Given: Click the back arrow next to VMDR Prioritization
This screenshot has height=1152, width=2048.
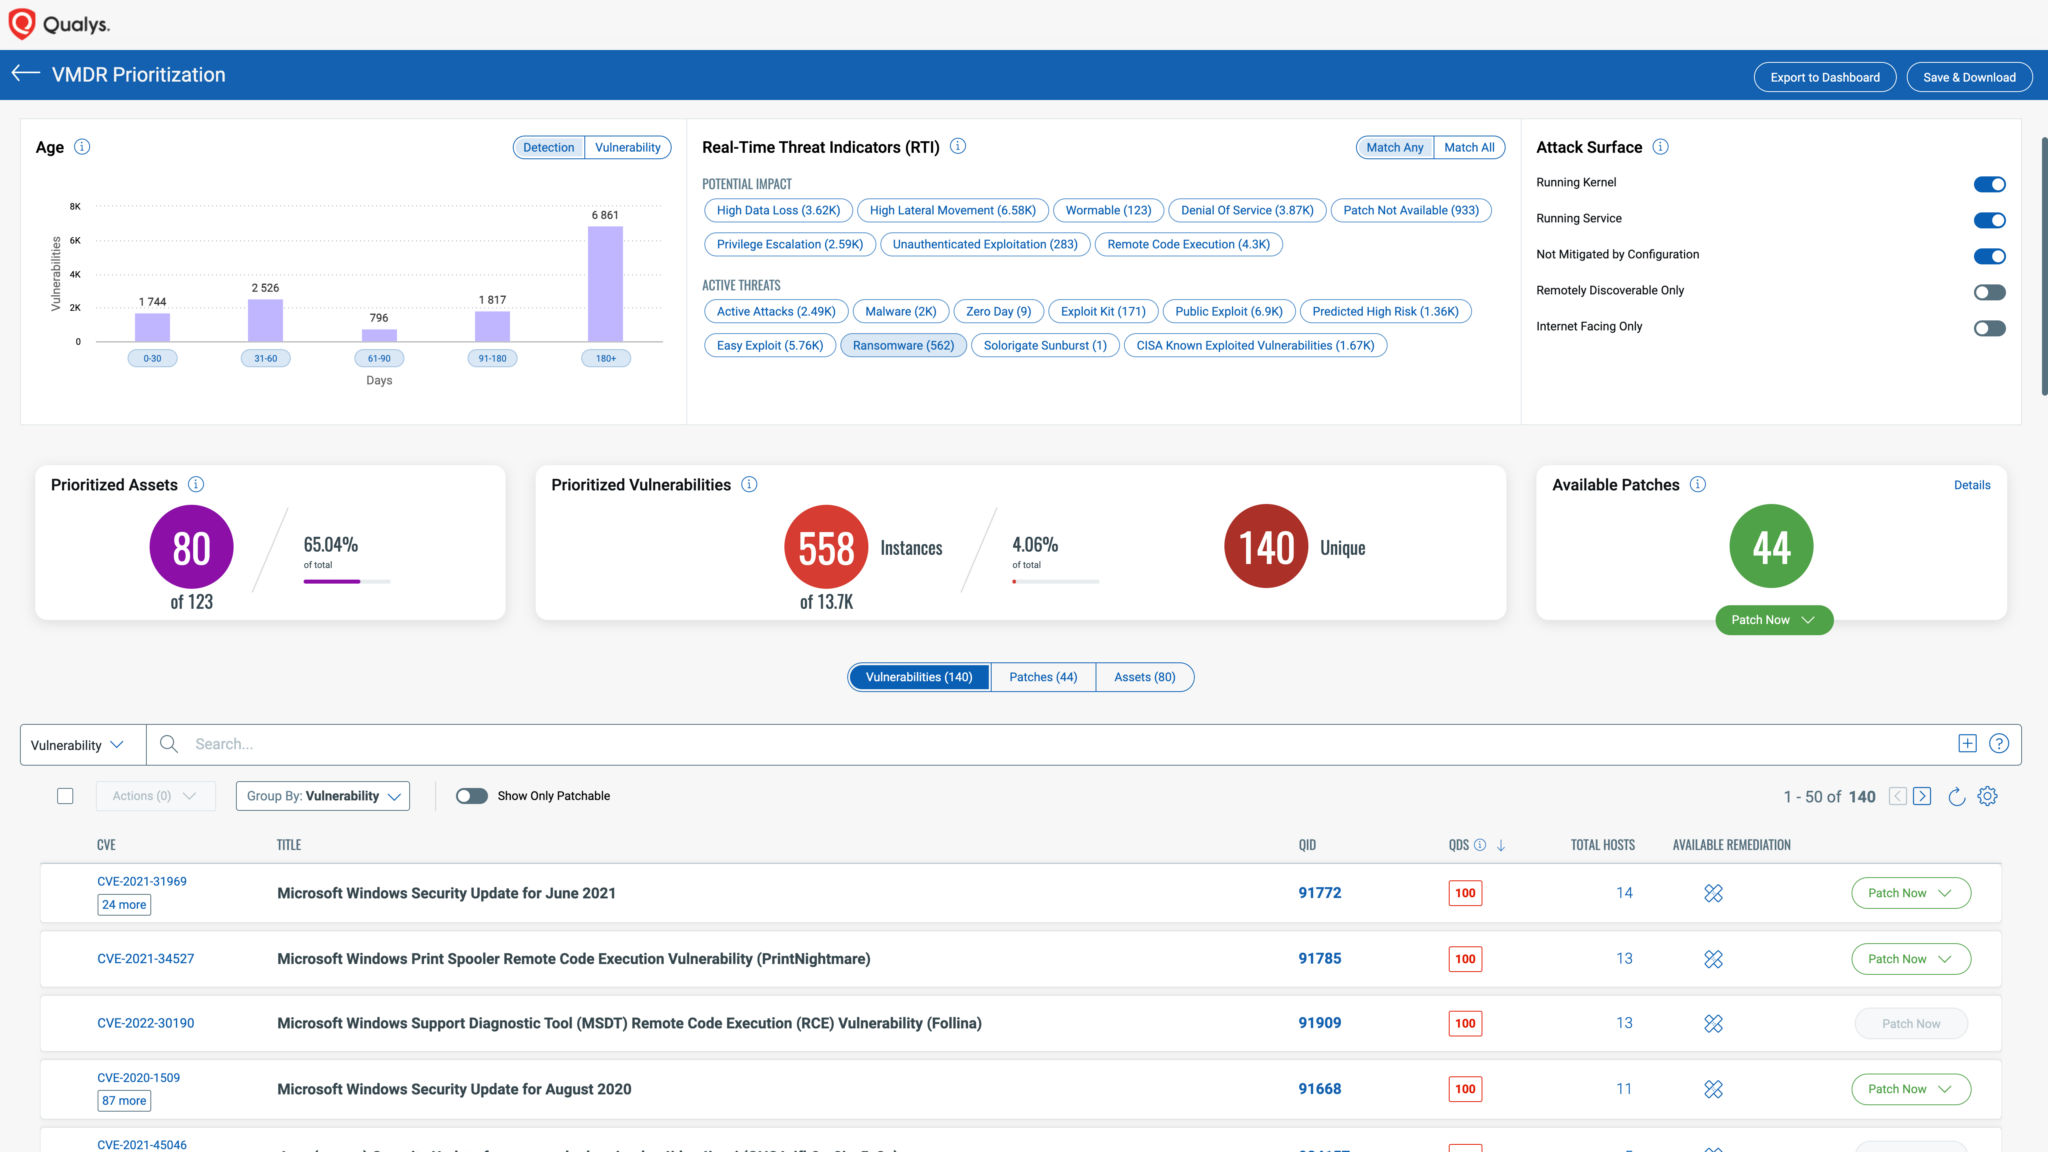Looking at the screenshot, I should [x=24, y=72].
